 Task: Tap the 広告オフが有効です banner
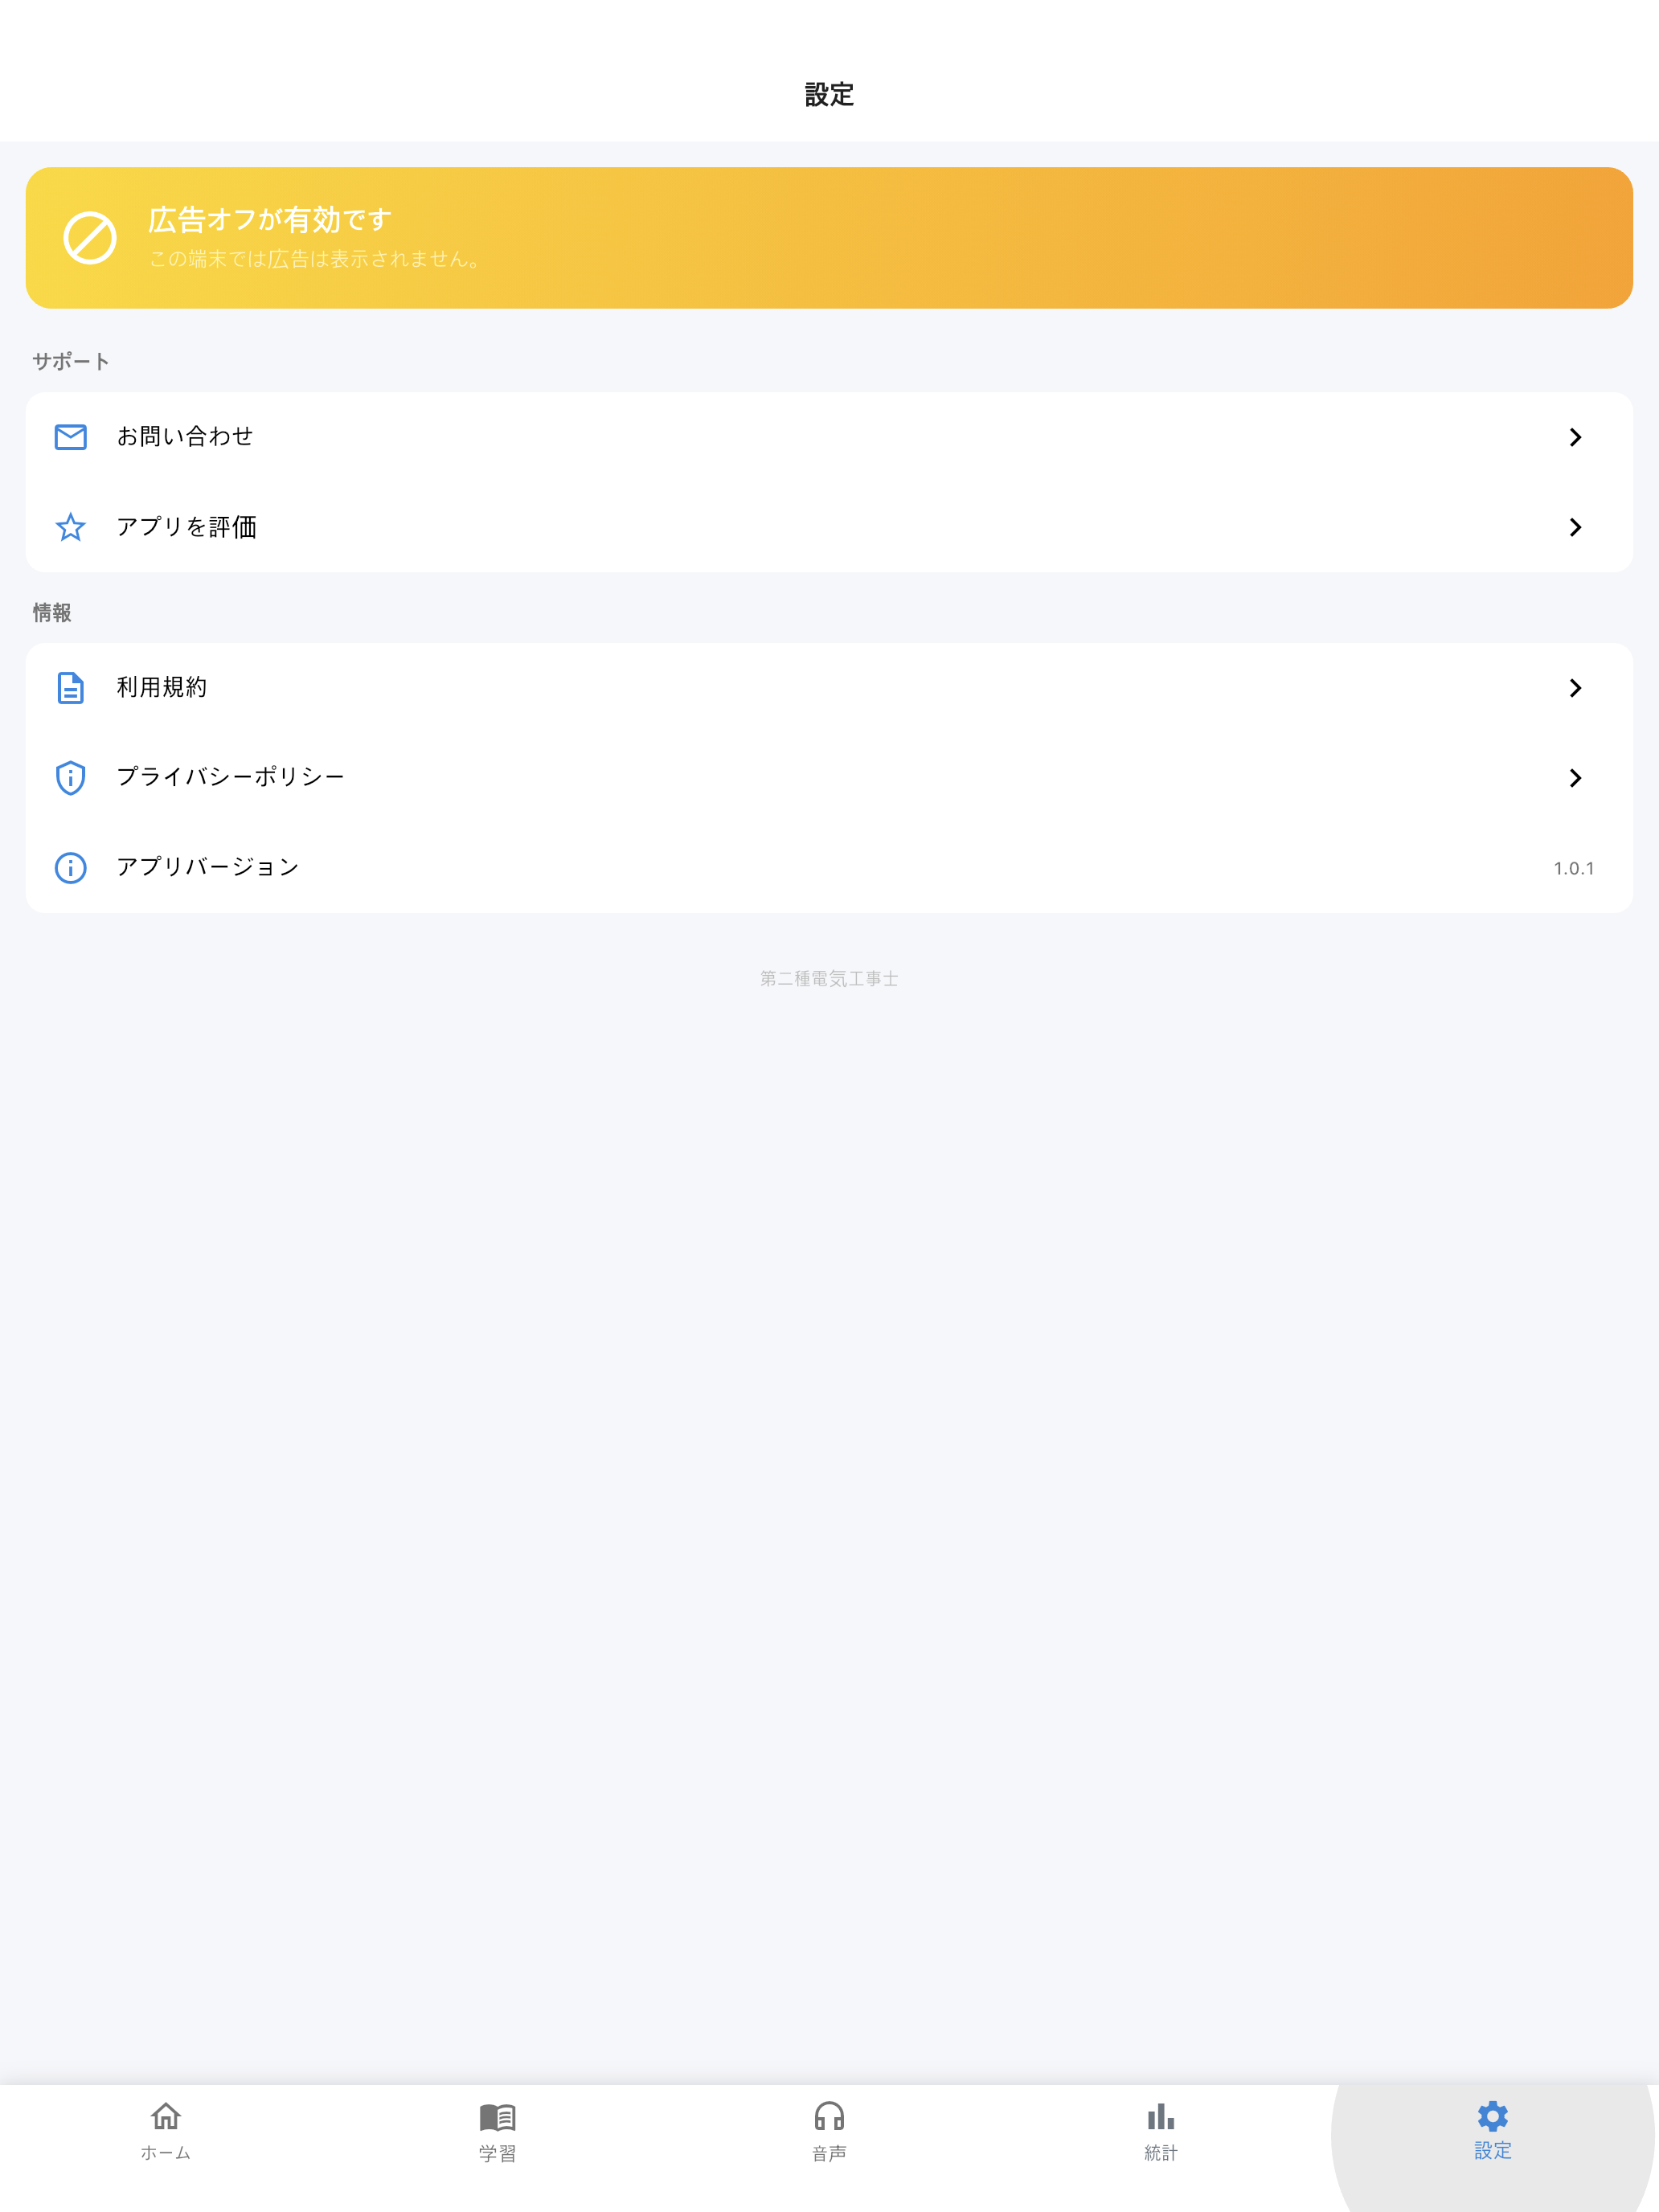pyautogui.click(x=829, y=238)
